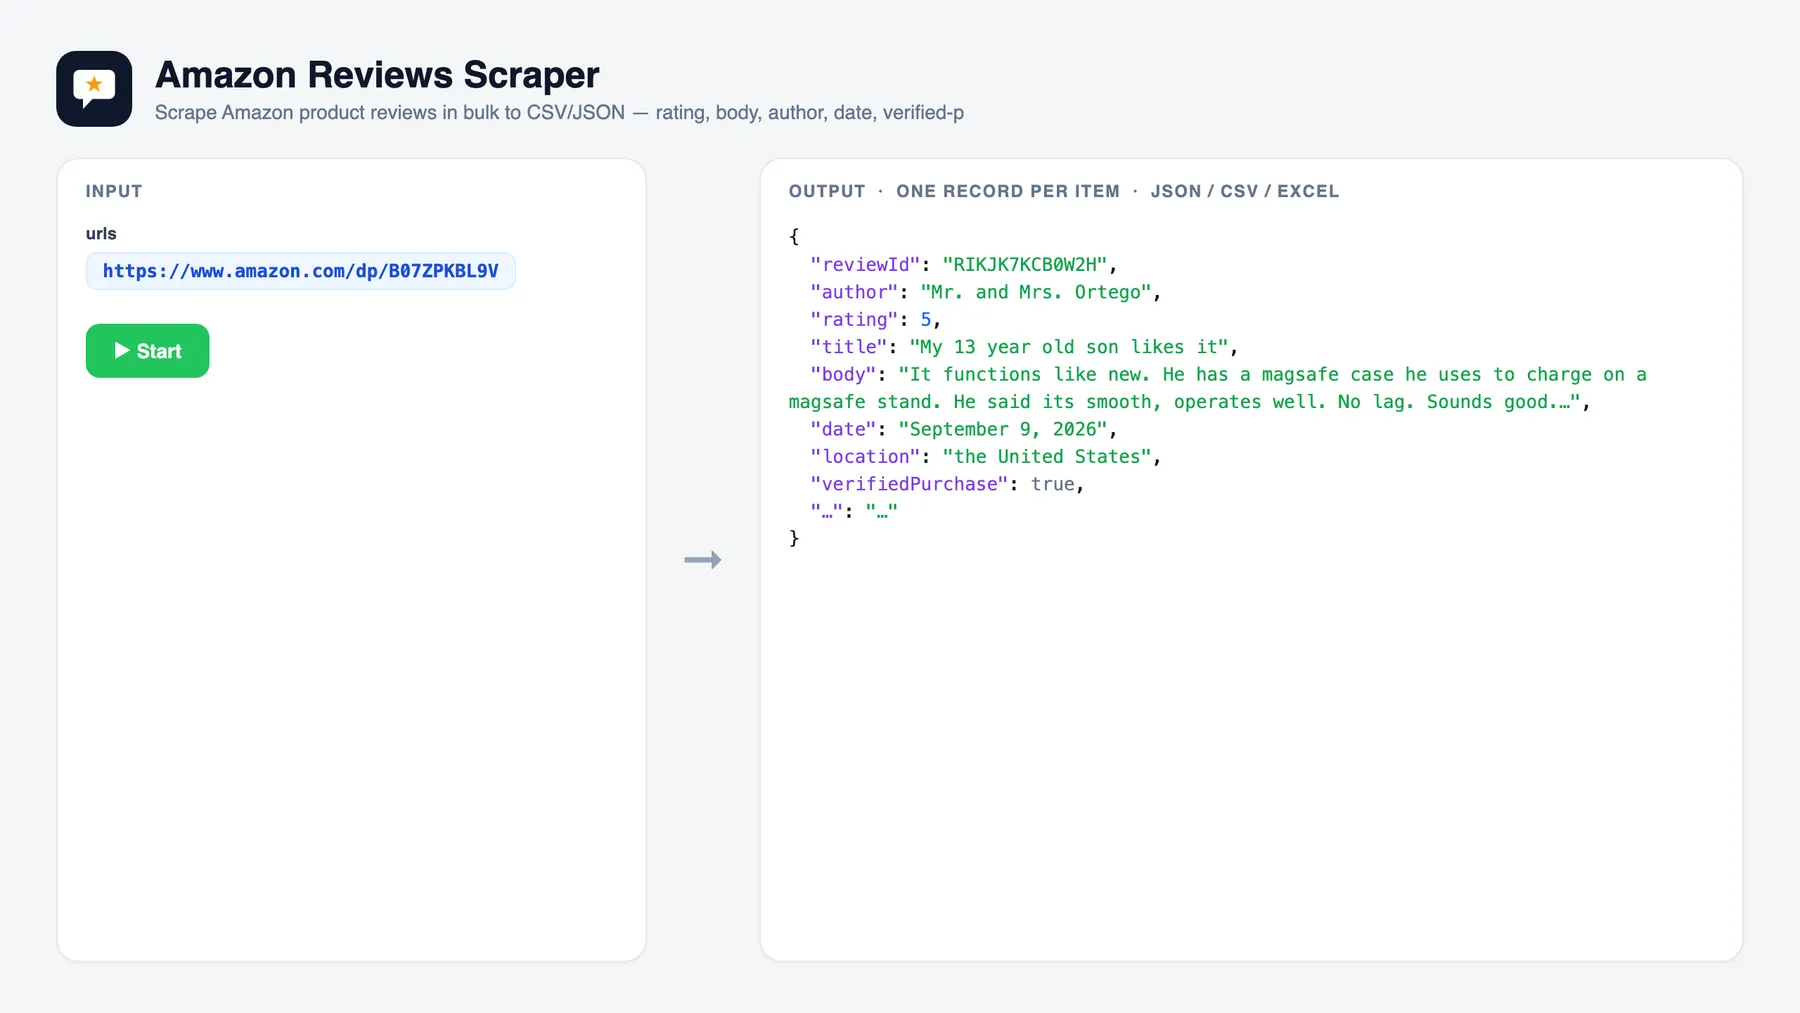Click the author value 'Mr. and Mrs. Ortego'
Viewport: 1800px width, 1013px height.
point(1035,292)
